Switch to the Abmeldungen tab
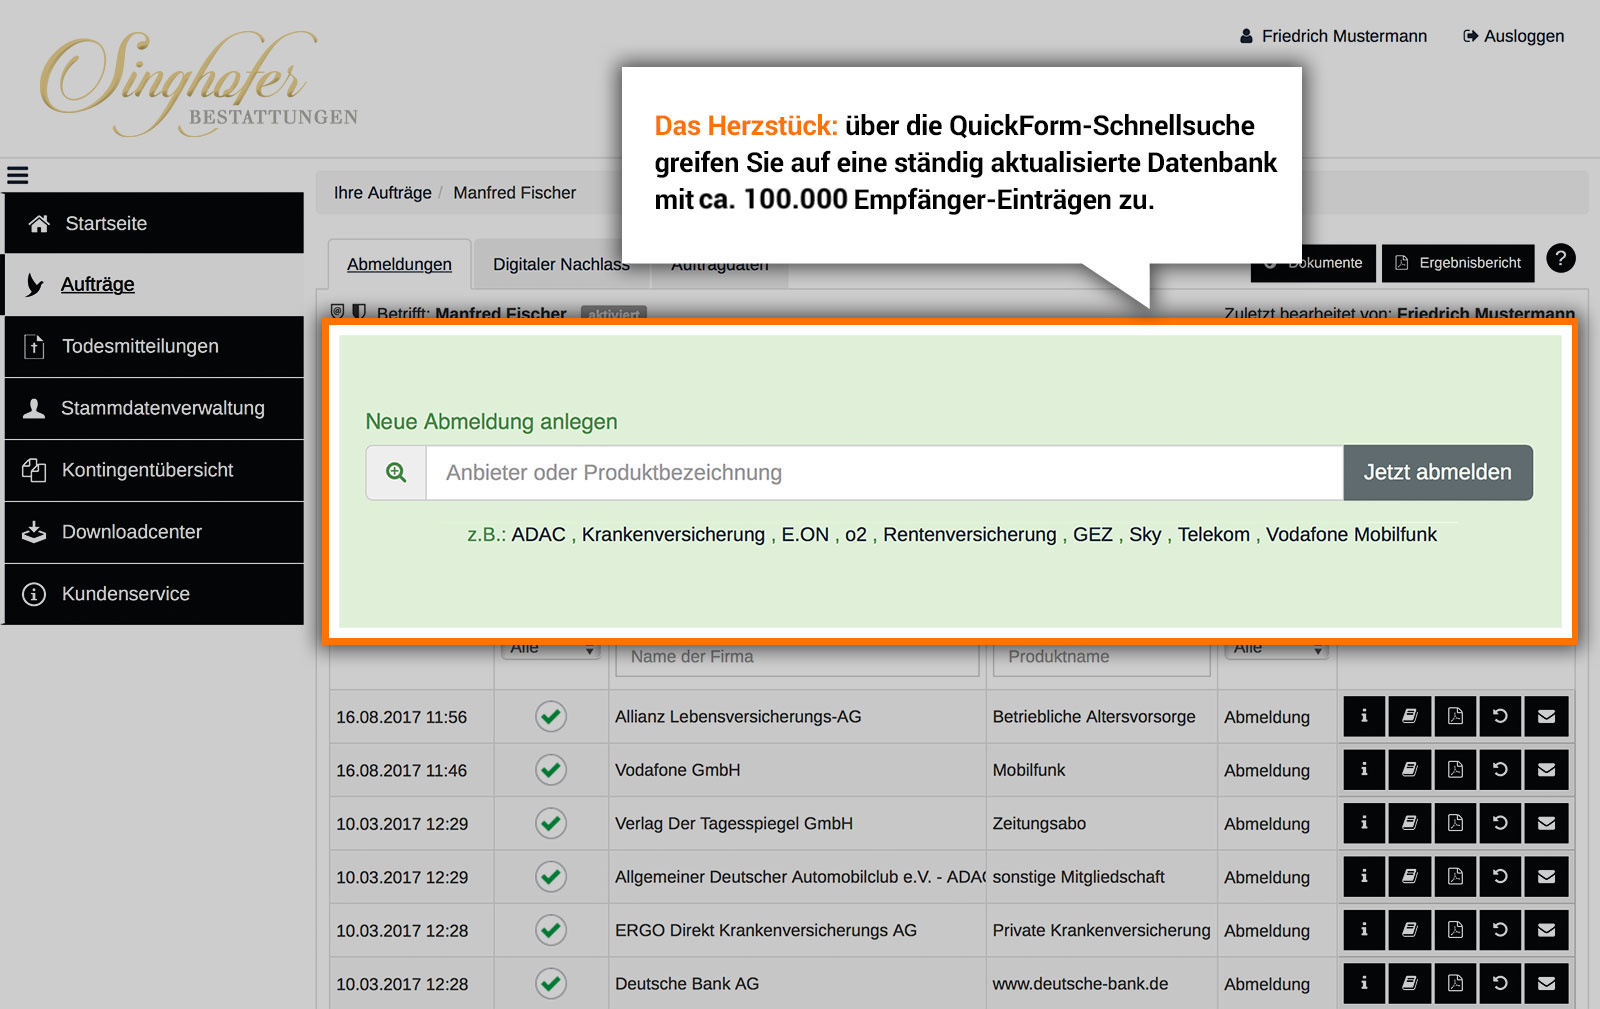This screenshot has width=1600, height=1009. pos(399,264)
